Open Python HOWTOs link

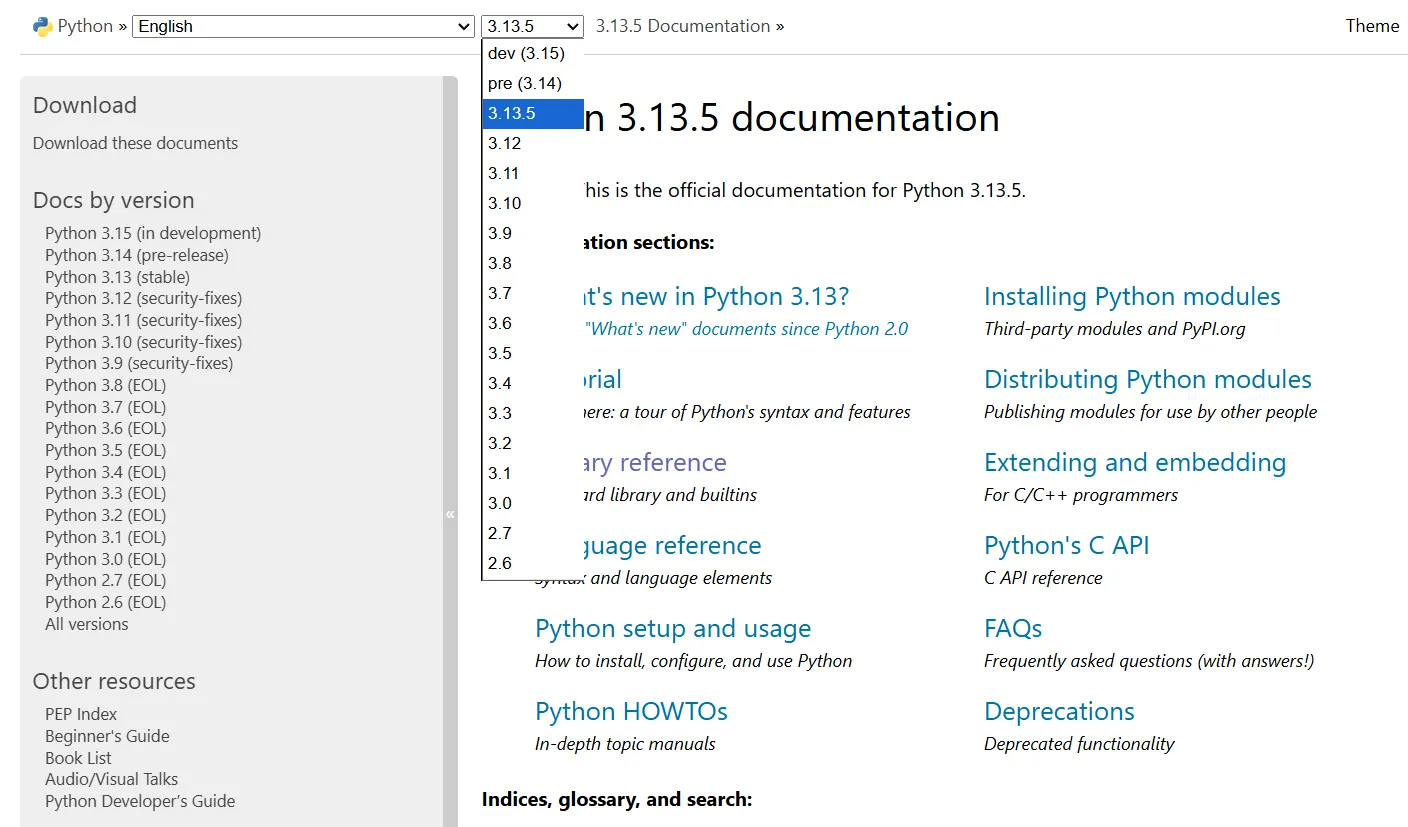[x=631, y=712]
